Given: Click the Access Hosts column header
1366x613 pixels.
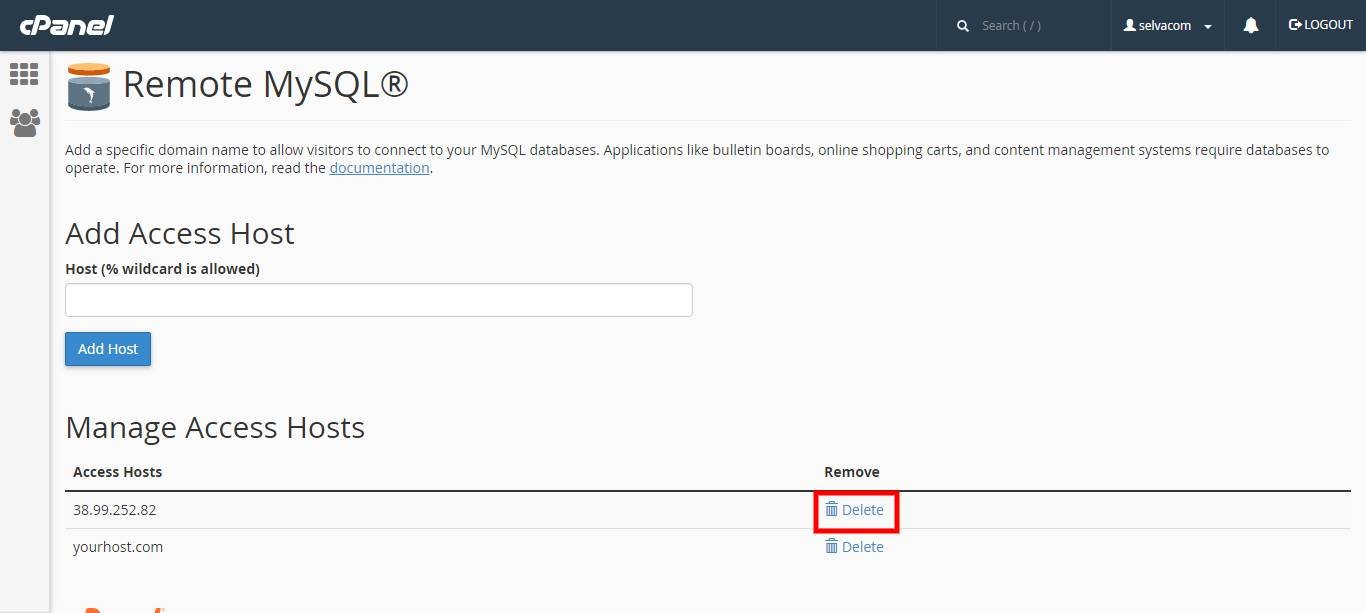Looking at the screenshot, I should (x=117, y=472).
